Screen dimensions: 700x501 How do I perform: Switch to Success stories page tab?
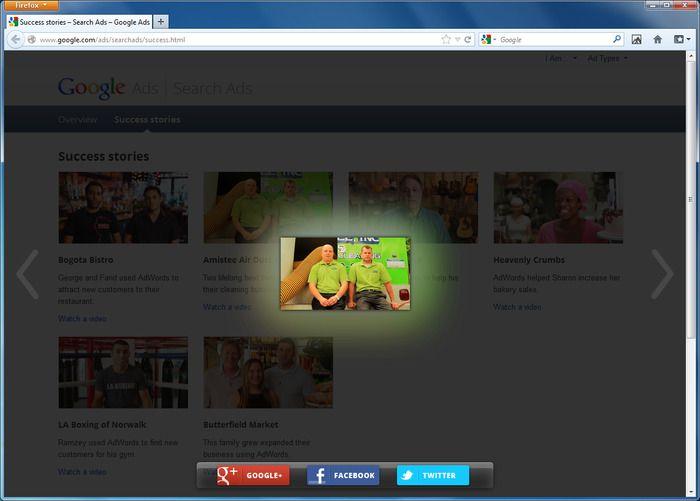pyautogui.click(x=147, y=120)
